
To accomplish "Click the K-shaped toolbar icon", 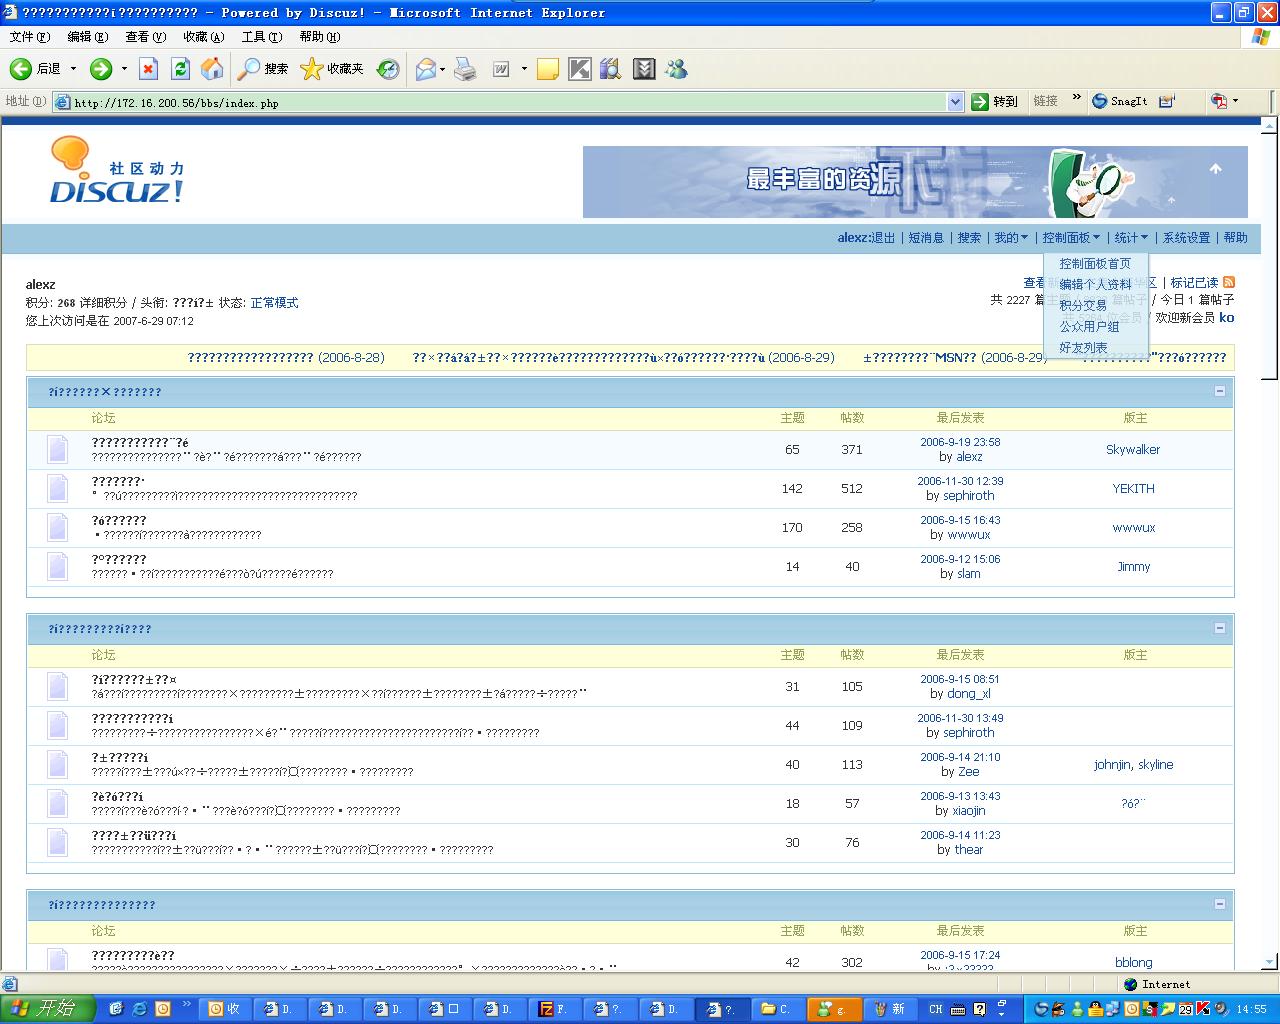I will [x=579, y=69].
